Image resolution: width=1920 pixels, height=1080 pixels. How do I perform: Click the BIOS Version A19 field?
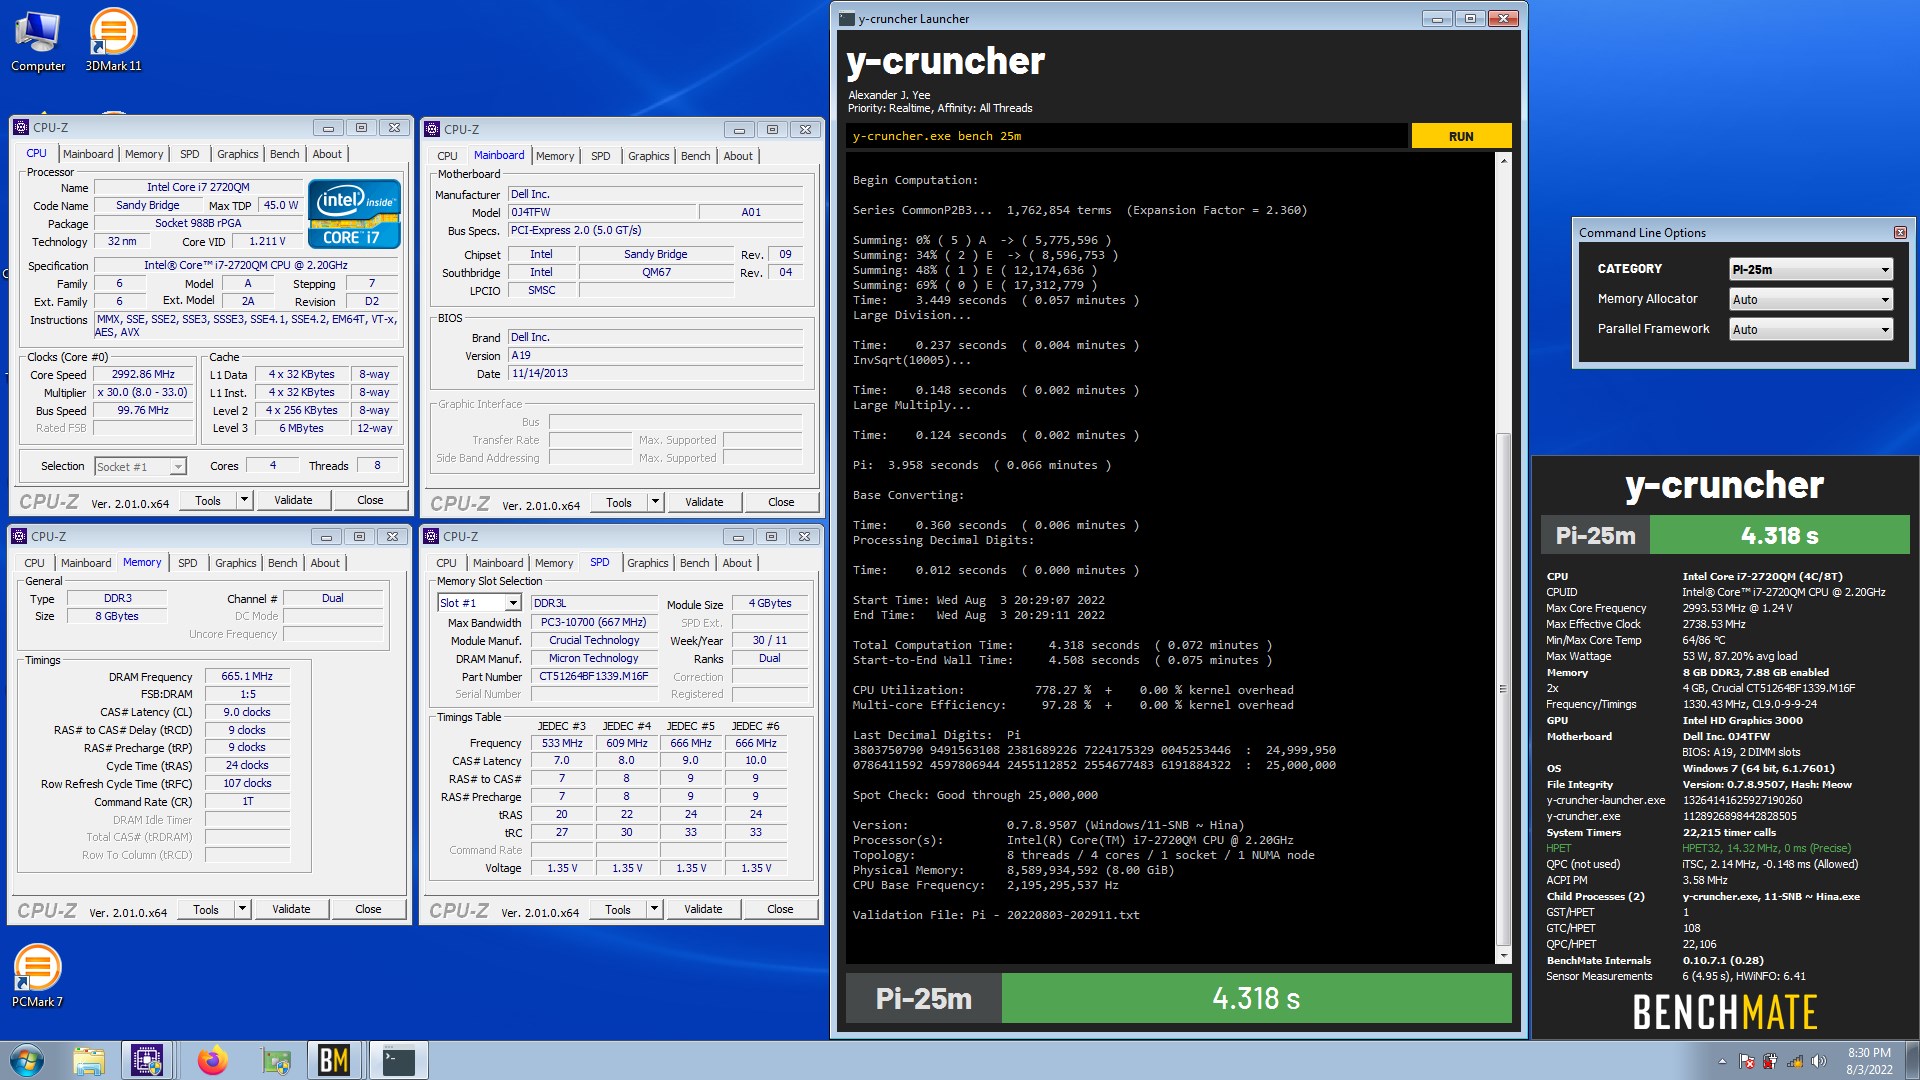point(655,356)
